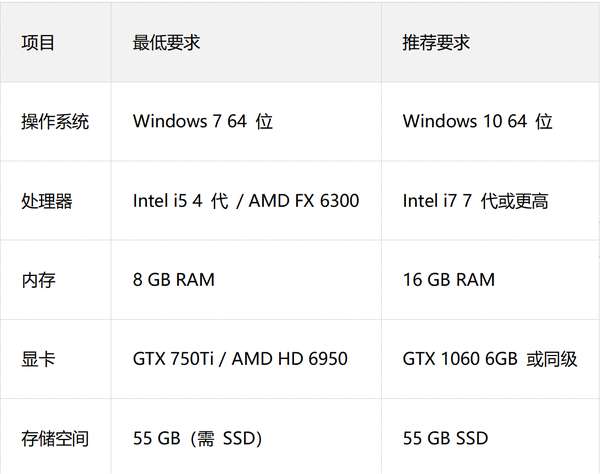
Task: Click the GTX 750Ti text
Action: [175, 358]
